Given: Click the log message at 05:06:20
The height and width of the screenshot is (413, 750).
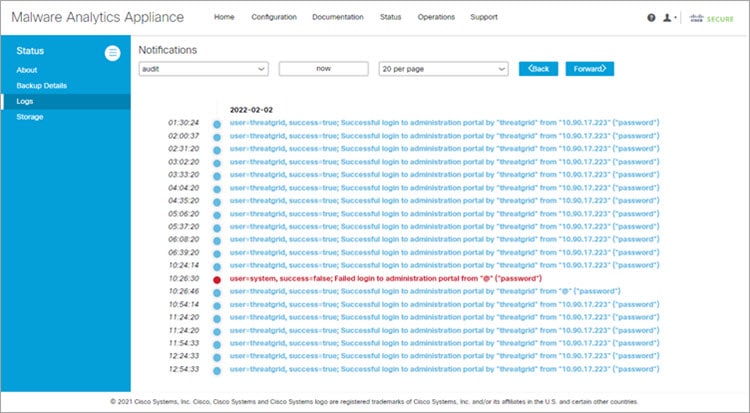Looking at the screenshot, I should pyautogui.click(x=444, y=213).
